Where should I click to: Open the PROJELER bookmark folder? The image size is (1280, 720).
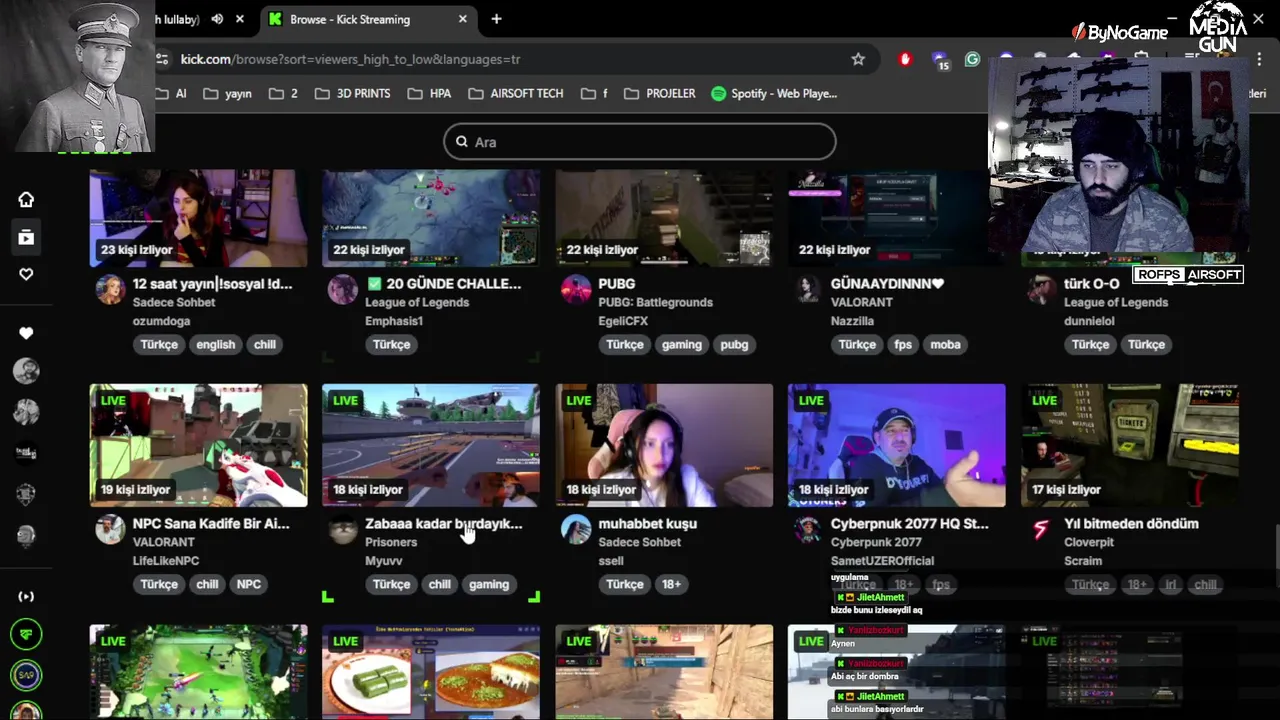point(659,93)
